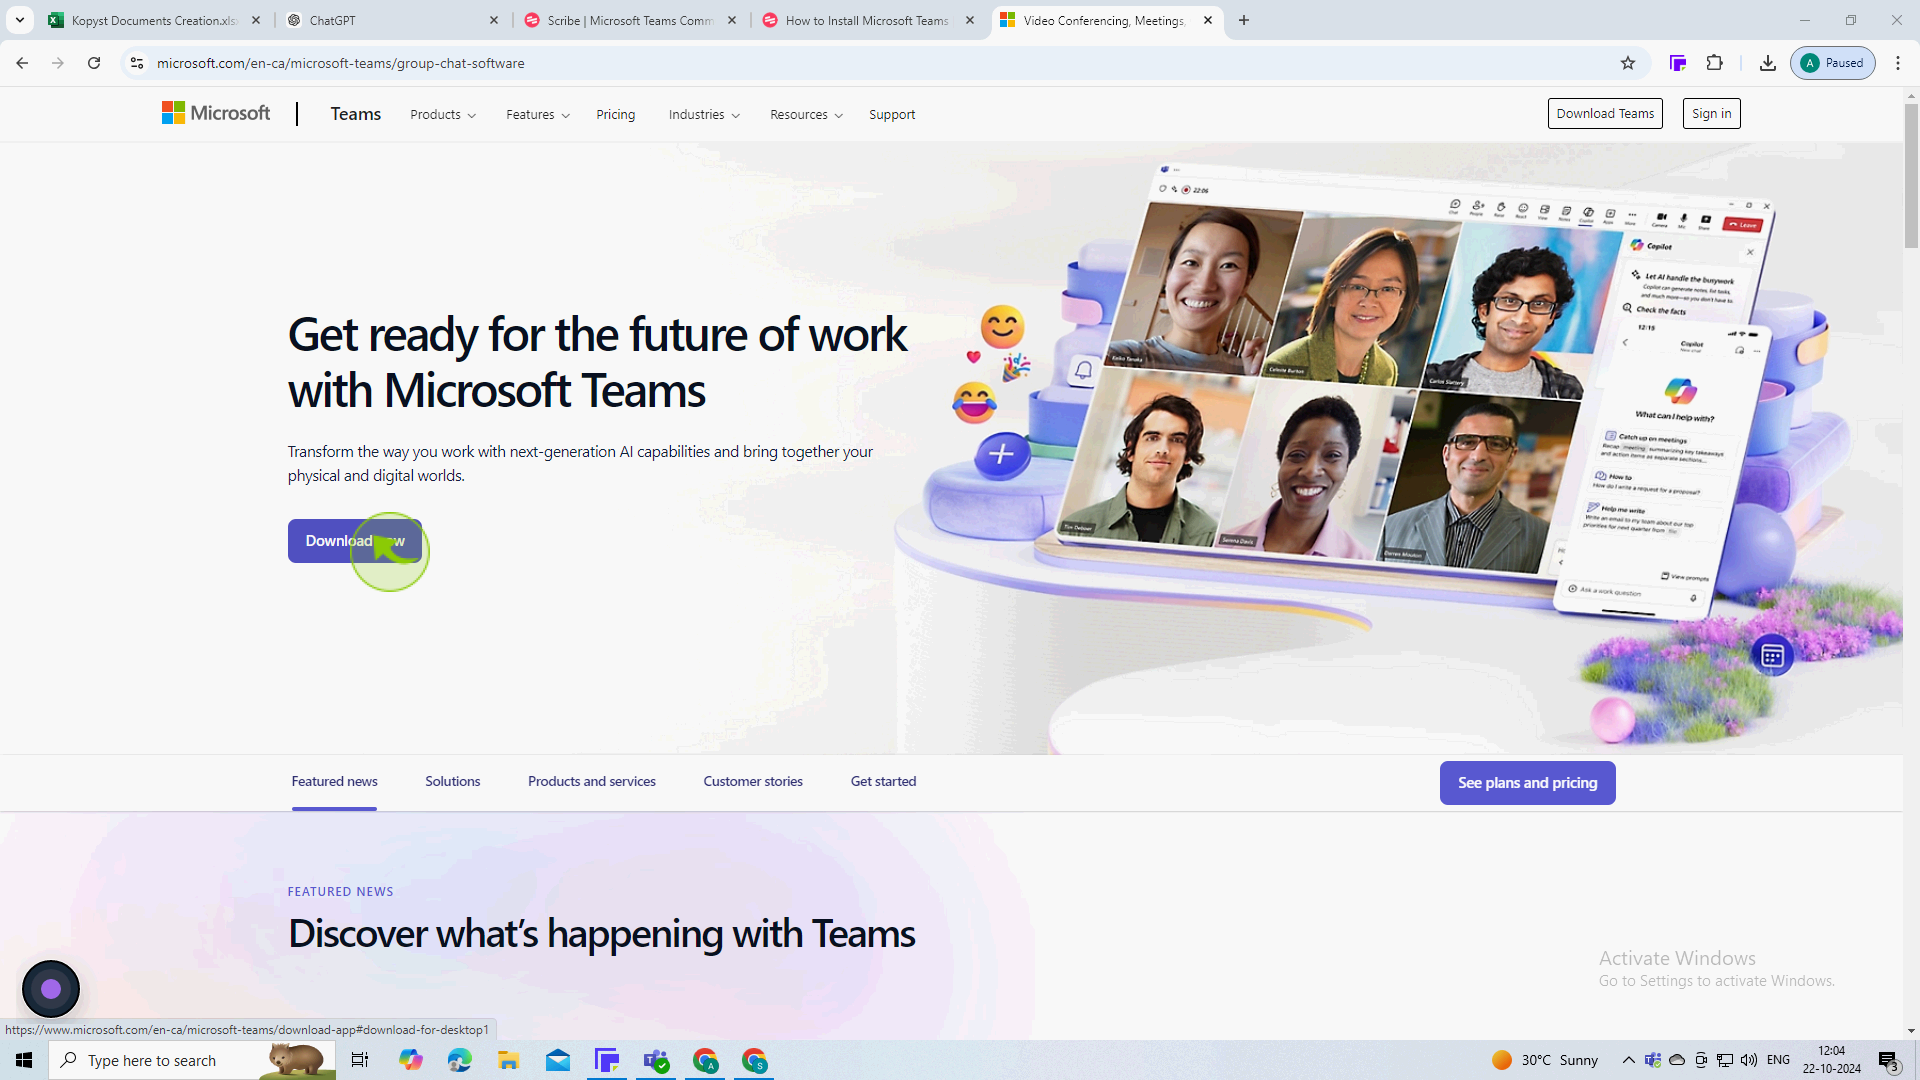
Task: Close the Video Conferencing tab
Action: (1208, 20)
